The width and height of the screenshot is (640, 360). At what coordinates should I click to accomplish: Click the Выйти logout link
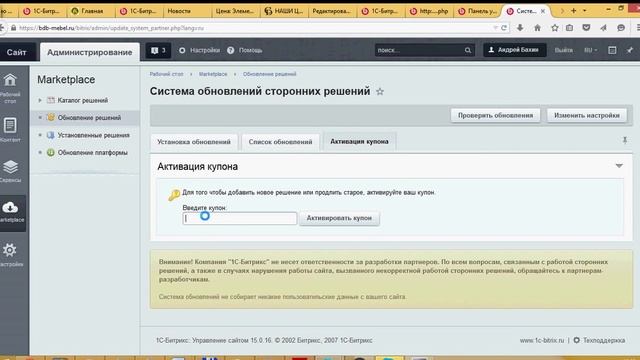[563, 50]
